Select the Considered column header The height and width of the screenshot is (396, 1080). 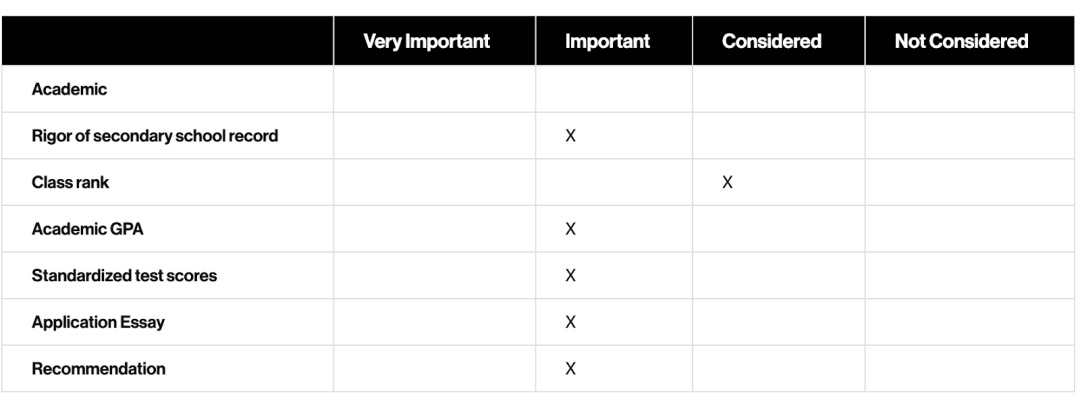771,41
